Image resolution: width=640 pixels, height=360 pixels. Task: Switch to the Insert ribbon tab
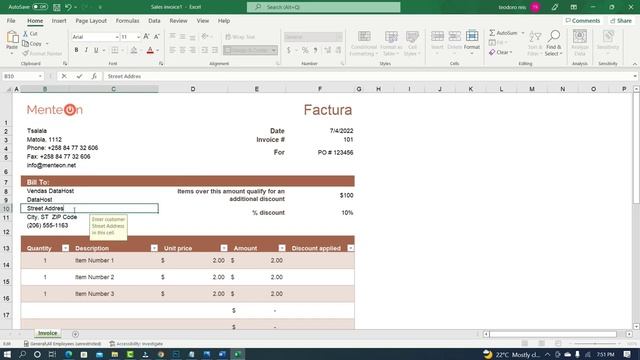(x=59, y=21)
